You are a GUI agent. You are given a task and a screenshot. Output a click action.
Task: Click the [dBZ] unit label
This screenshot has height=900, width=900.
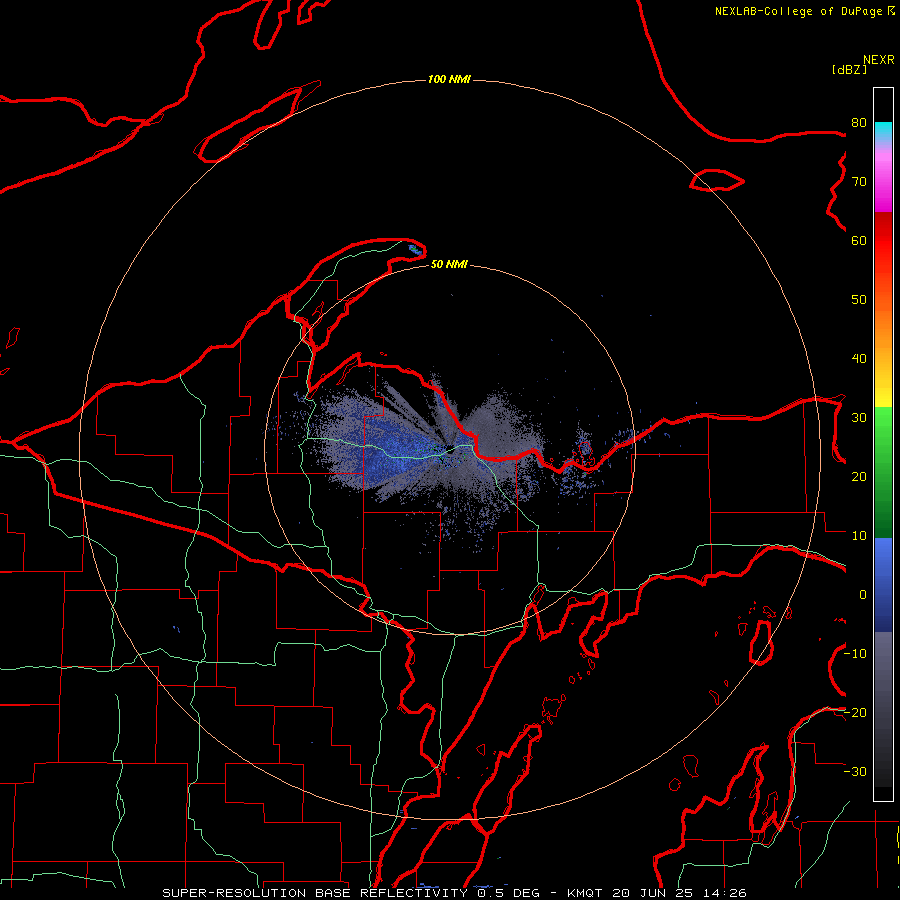[x=849, y=69]
